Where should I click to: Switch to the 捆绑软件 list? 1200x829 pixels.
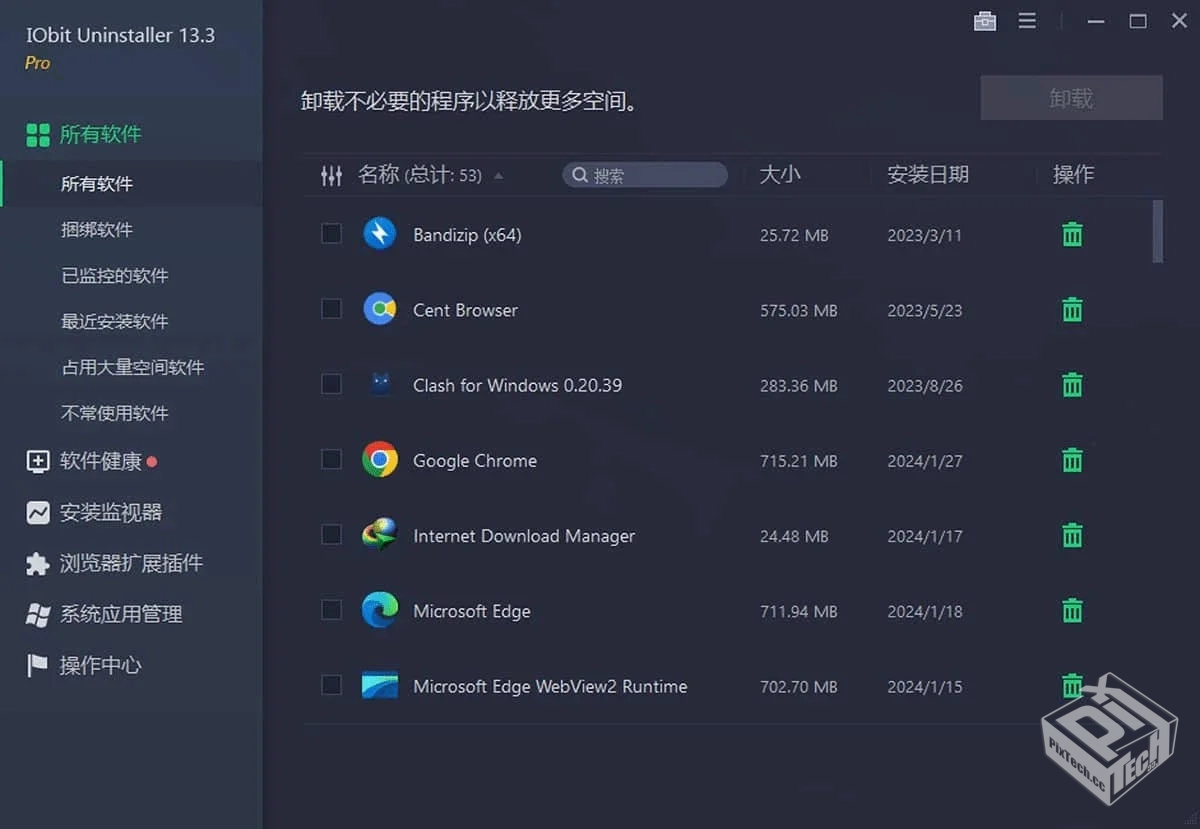pyautogui.click(x=96, y=229)
